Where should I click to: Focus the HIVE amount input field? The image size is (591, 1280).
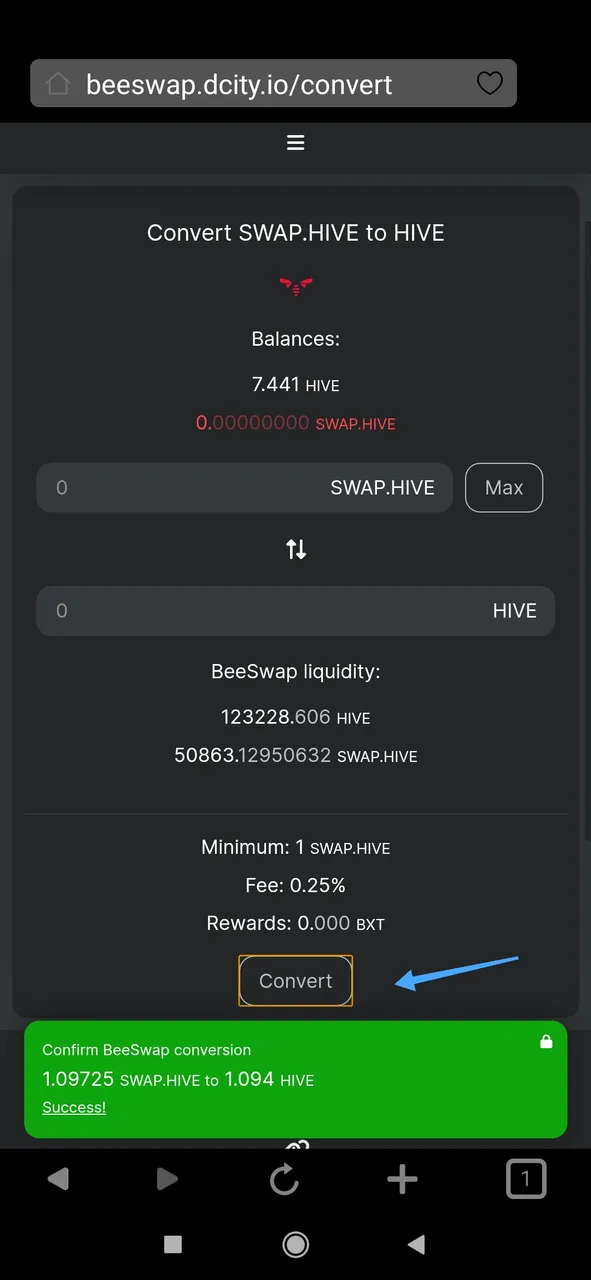point(295,611)
